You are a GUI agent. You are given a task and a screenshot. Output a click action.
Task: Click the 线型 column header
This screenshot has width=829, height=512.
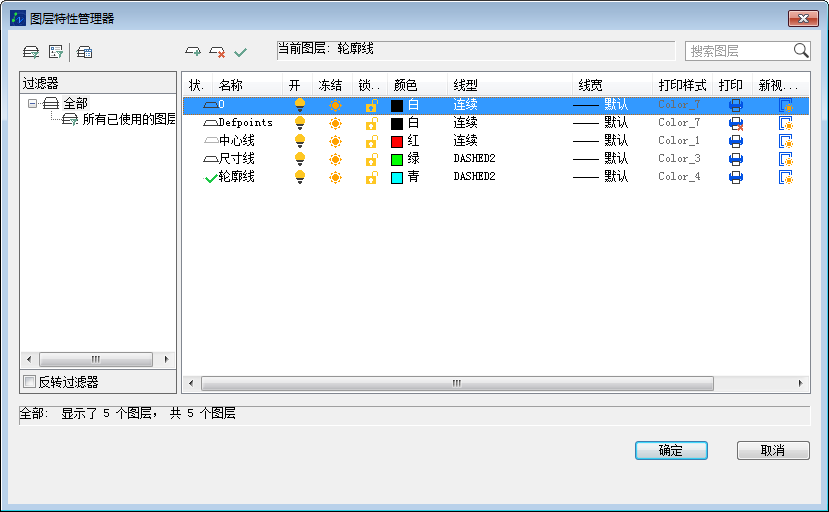466,86
